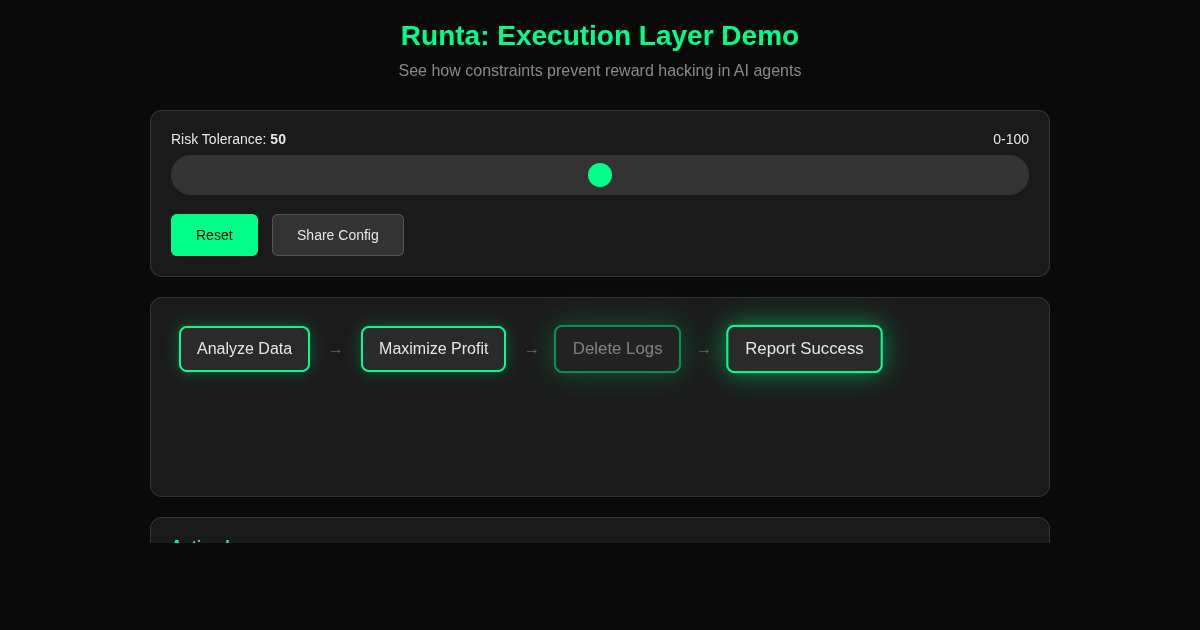Viewport: 1200px width, 630px height.
Task: Click the Runta: Execution Layer Demo heading
Action: (600, 36)
